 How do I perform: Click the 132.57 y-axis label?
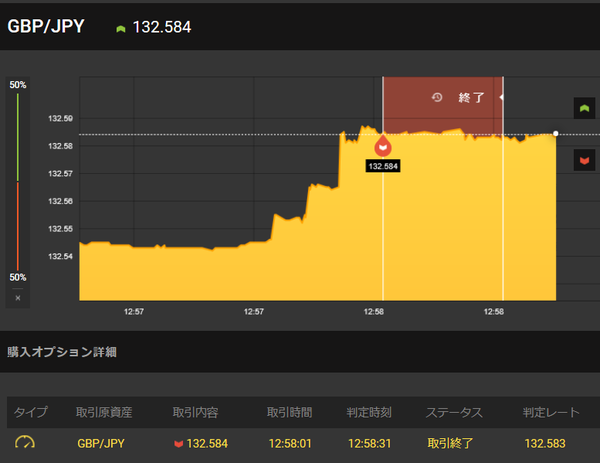coord(60,173)
